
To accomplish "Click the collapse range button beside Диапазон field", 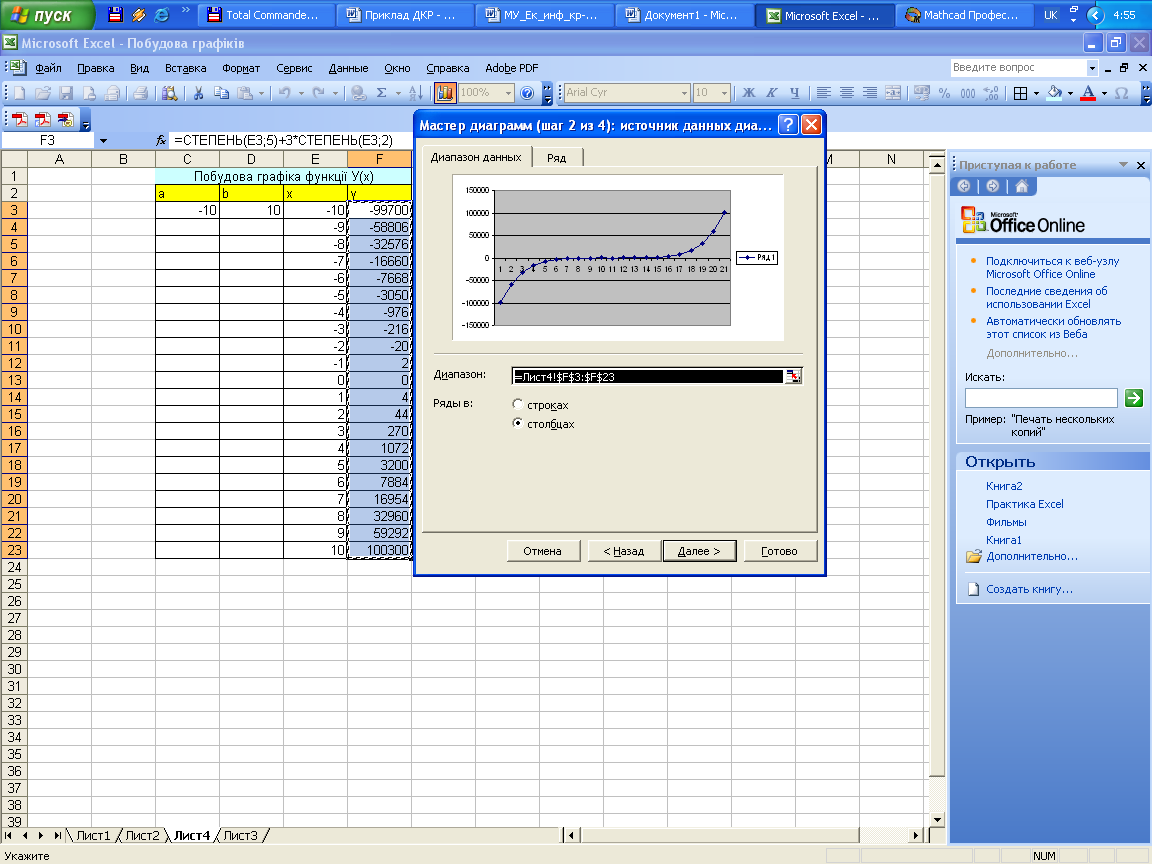I will point(793,376).
